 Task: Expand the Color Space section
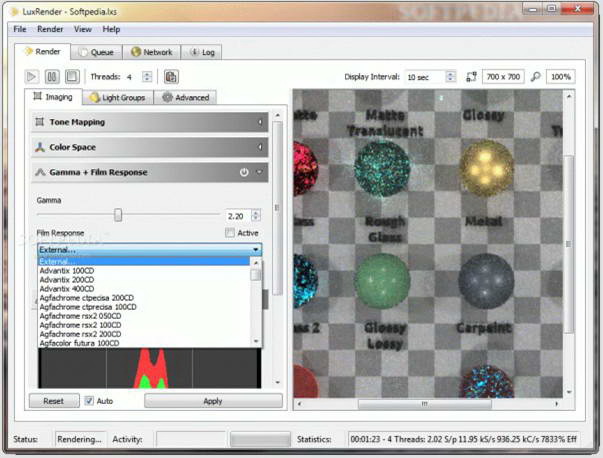[x=148, y=147]
